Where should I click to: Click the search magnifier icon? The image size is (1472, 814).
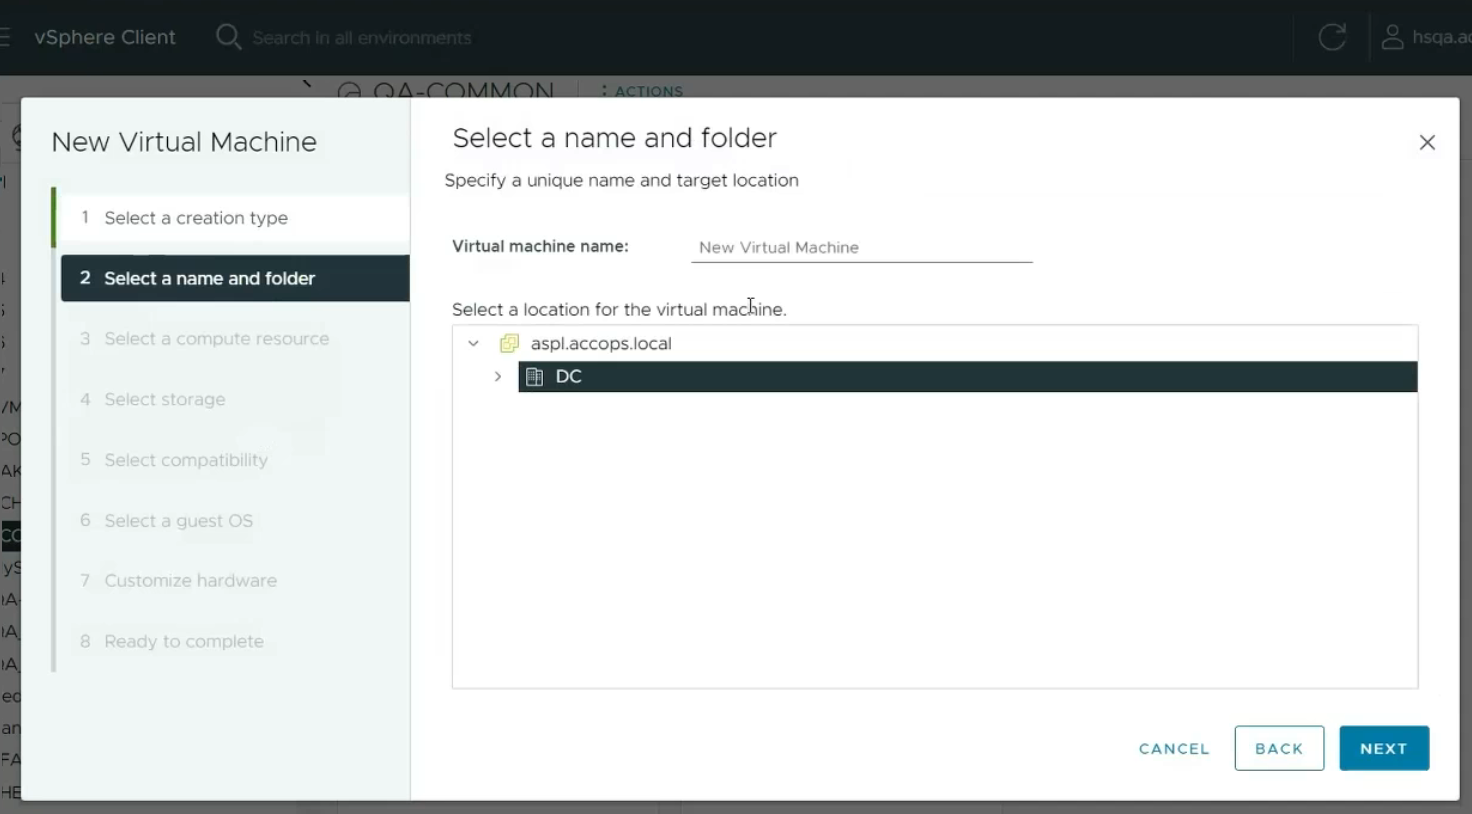click(228, 37)
